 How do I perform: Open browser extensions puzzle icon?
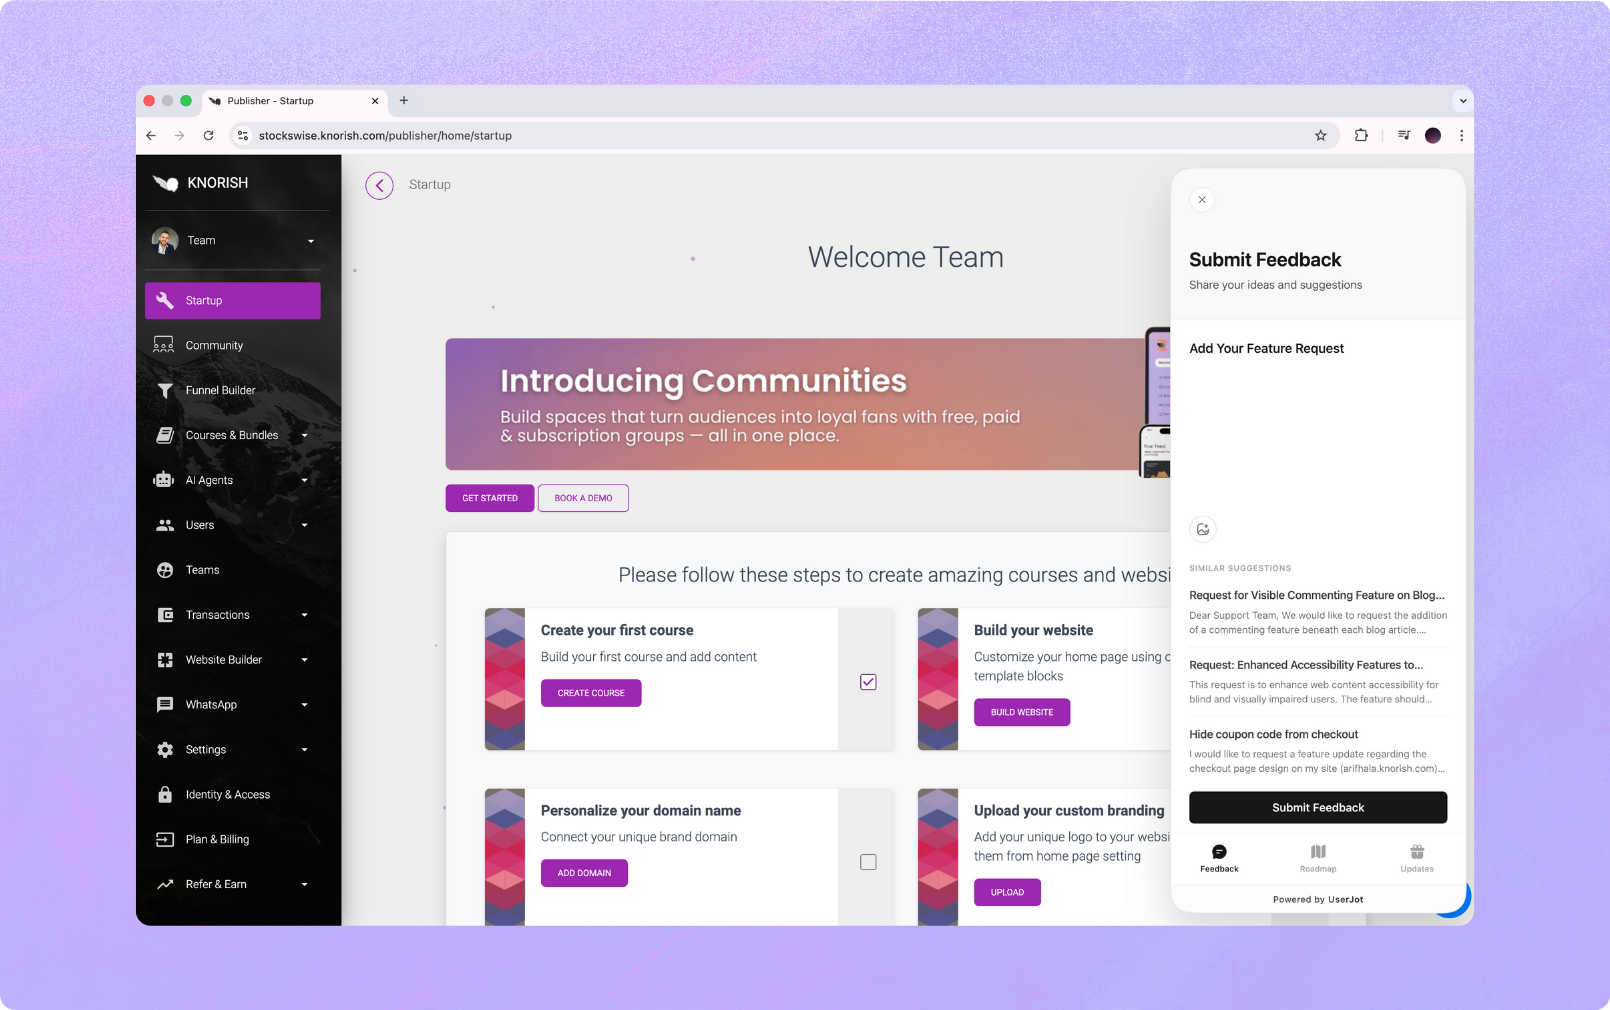[x=1361, y=136]
